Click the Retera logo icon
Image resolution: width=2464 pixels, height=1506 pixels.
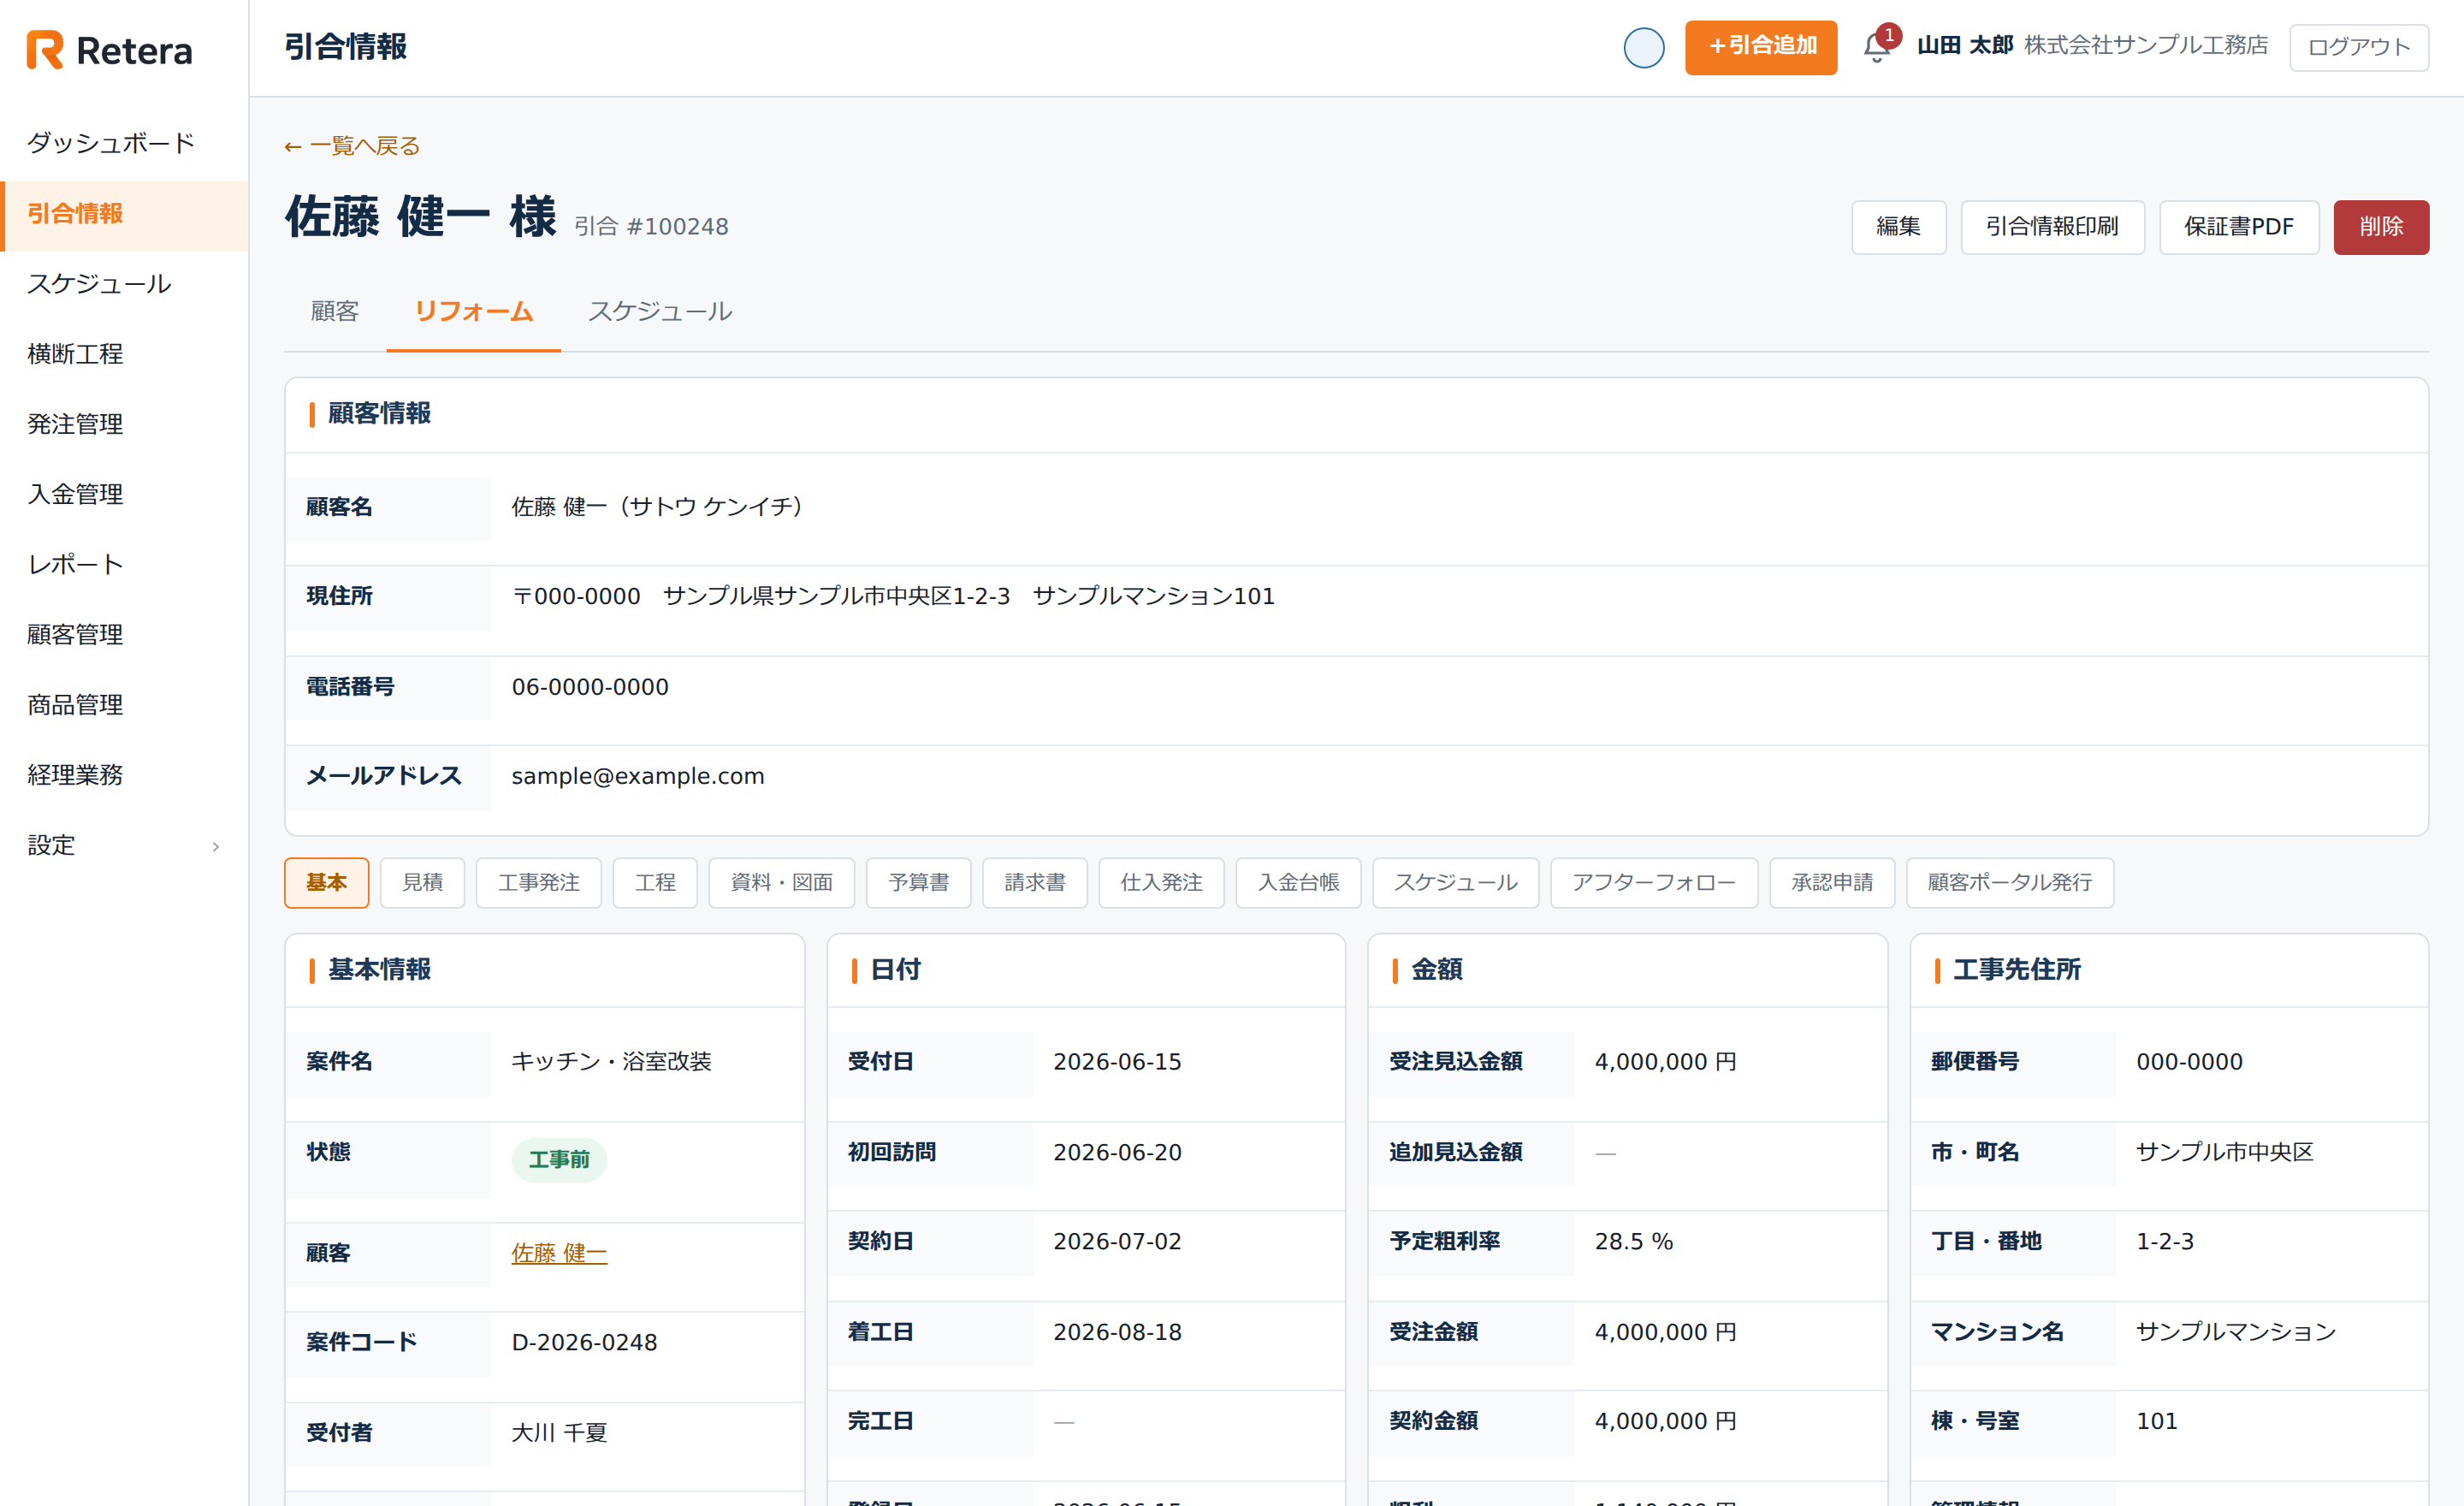click(44, 49)
